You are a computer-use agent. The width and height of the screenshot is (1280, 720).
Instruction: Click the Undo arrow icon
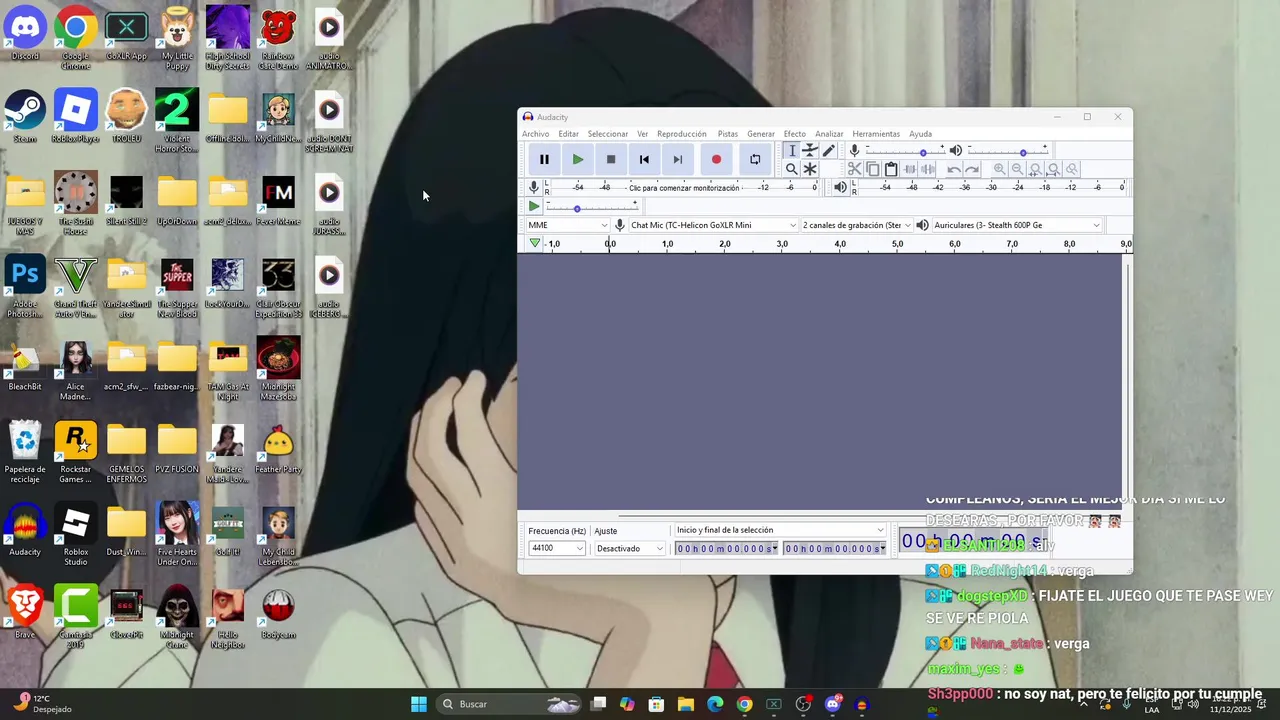954,169
